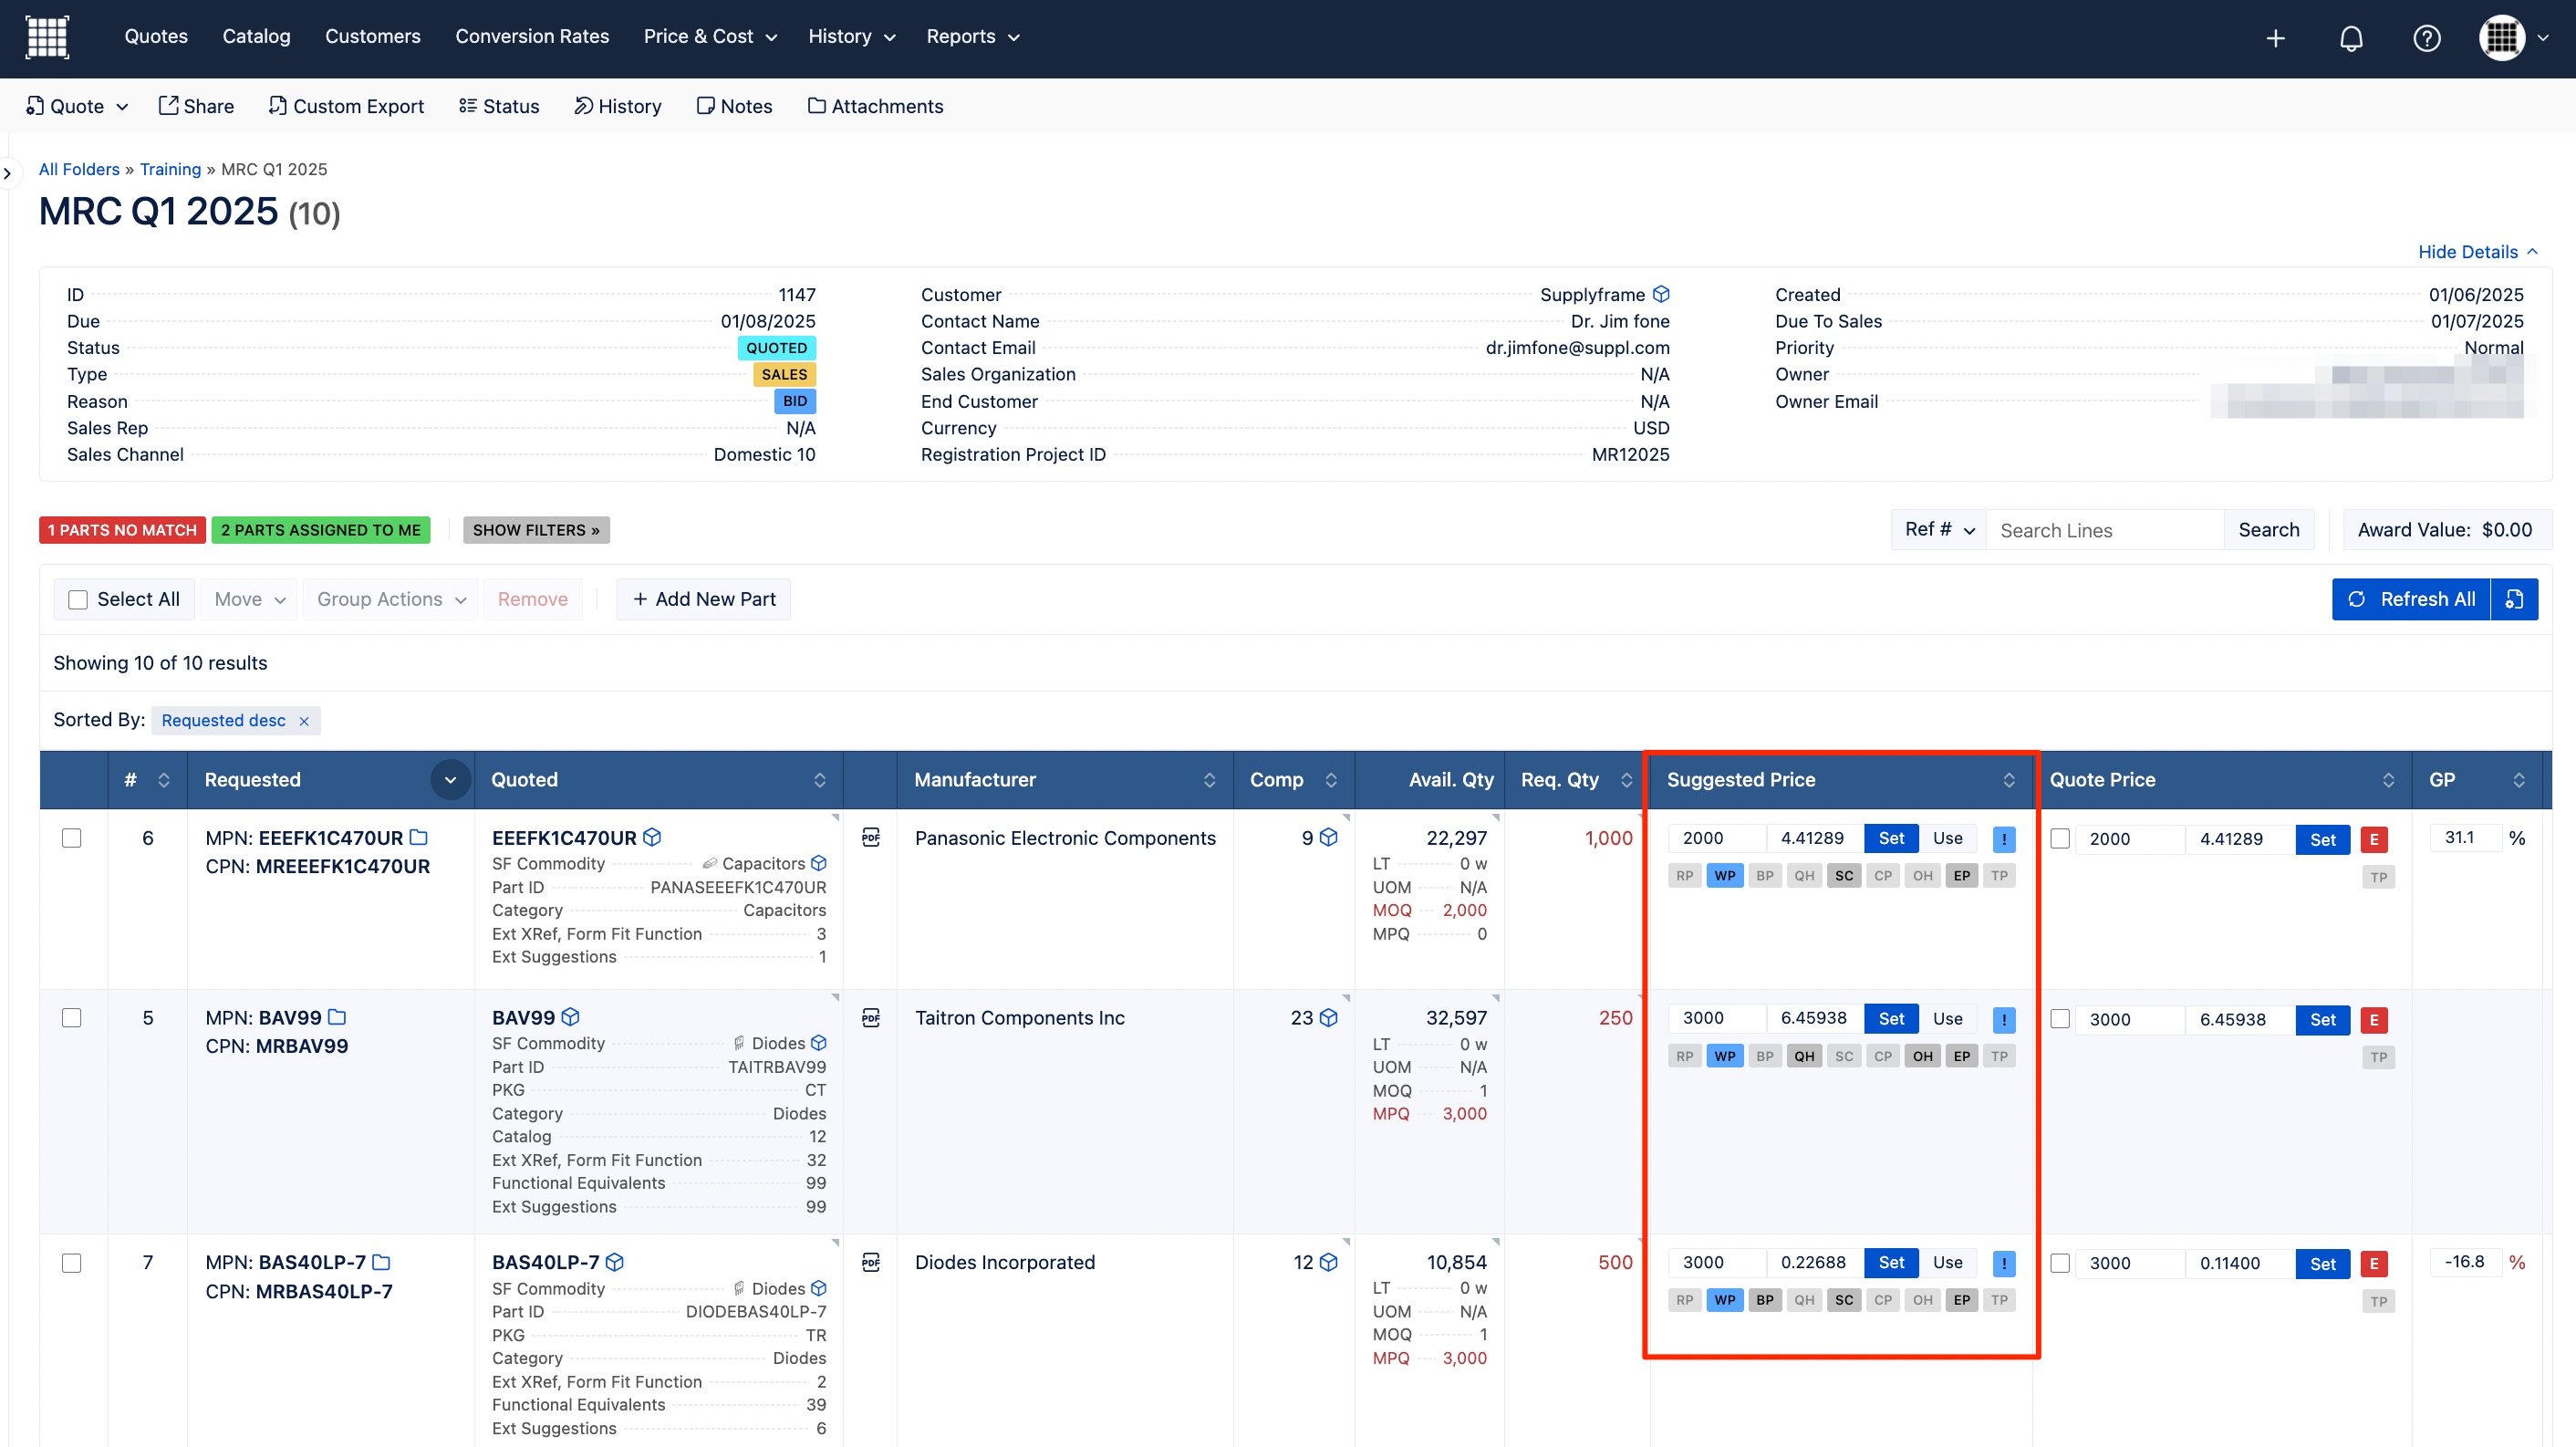This screenshot has width=2576, height=1447.
Task: Filter by 1 PARTS NO MATCH
Action: tap(122, 530)
